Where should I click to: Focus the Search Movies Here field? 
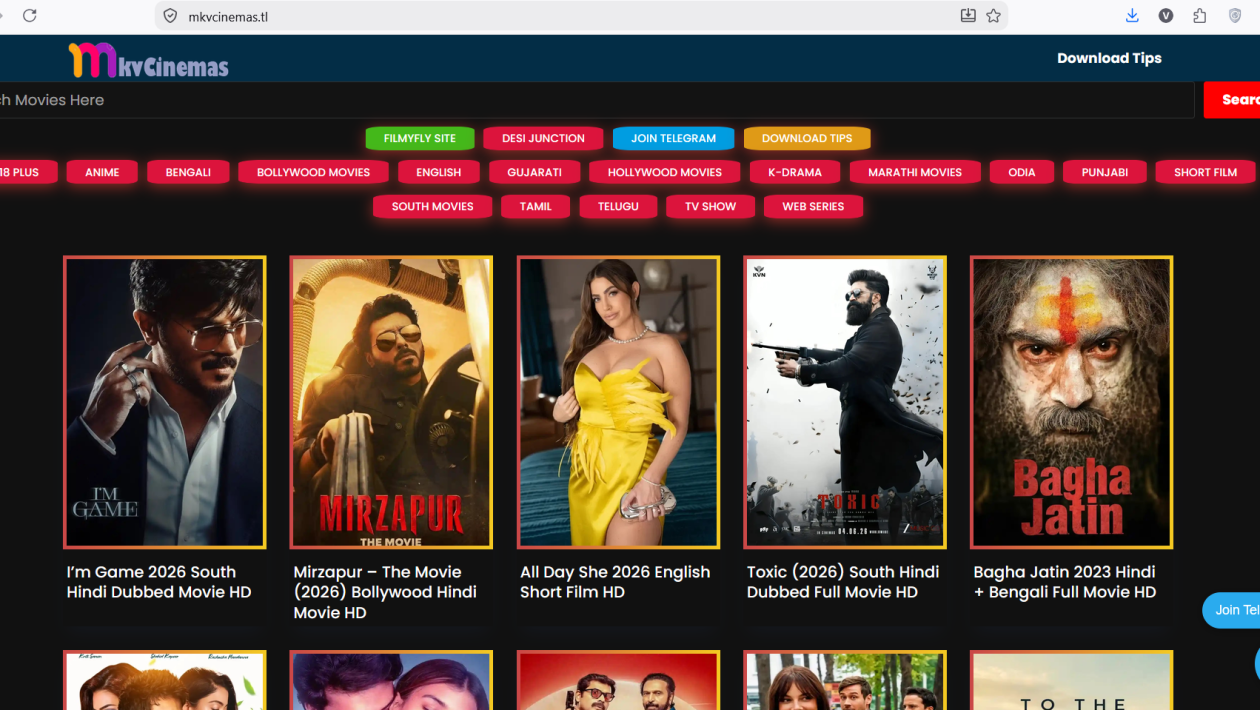(597, 100)
